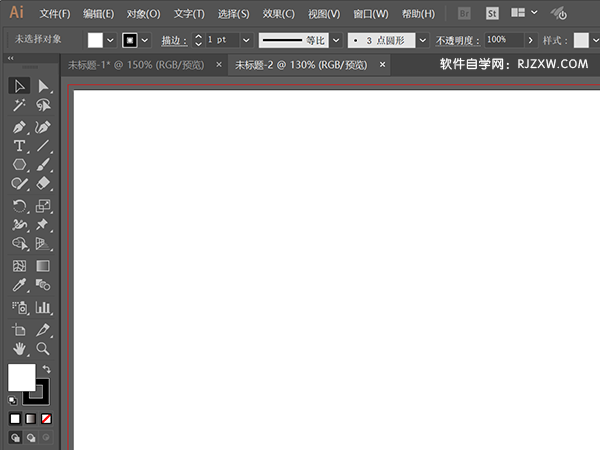Viewport: 600px width, 450px height.
Task: Open the 对象(O) menu
Action: click(x=143, y=14)
